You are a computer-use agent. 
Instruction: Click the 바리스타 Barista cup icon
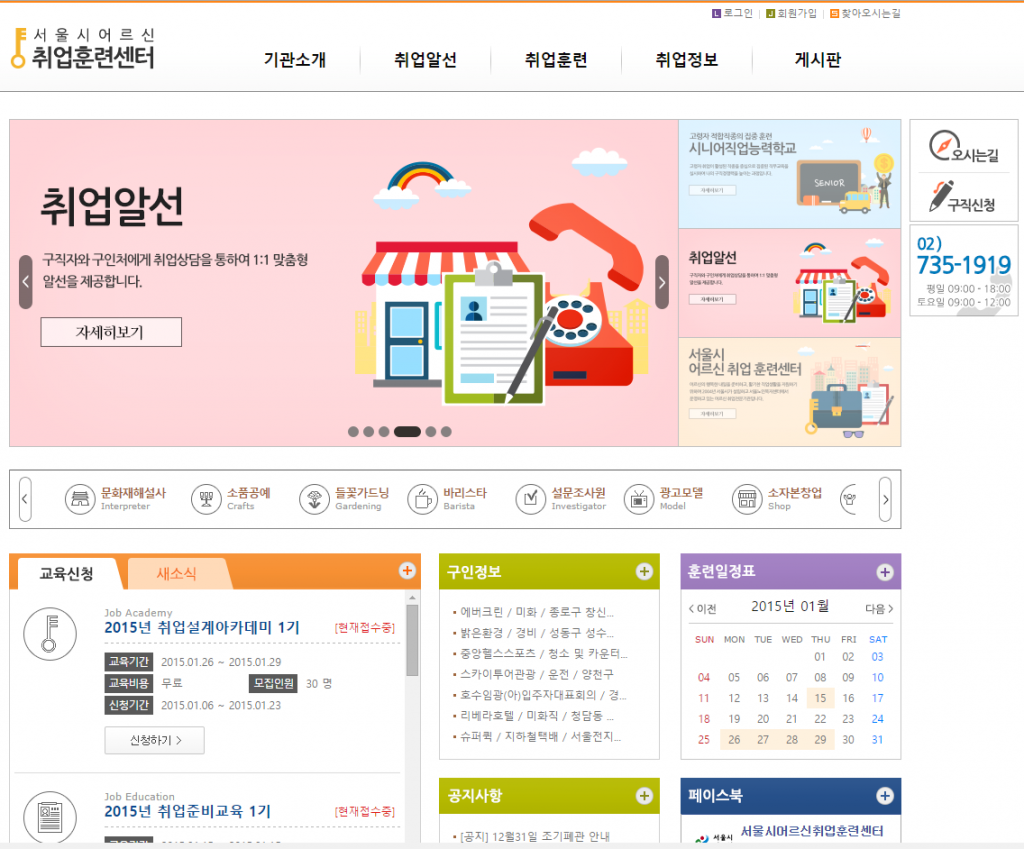pos(422,498)
